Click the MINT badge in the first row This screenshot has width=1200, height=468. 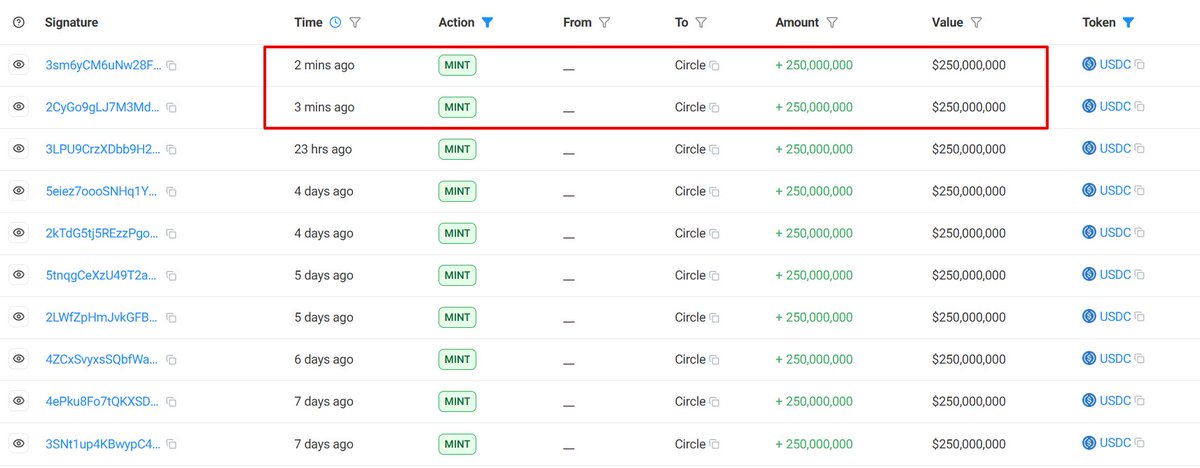[x=457, y=65]
